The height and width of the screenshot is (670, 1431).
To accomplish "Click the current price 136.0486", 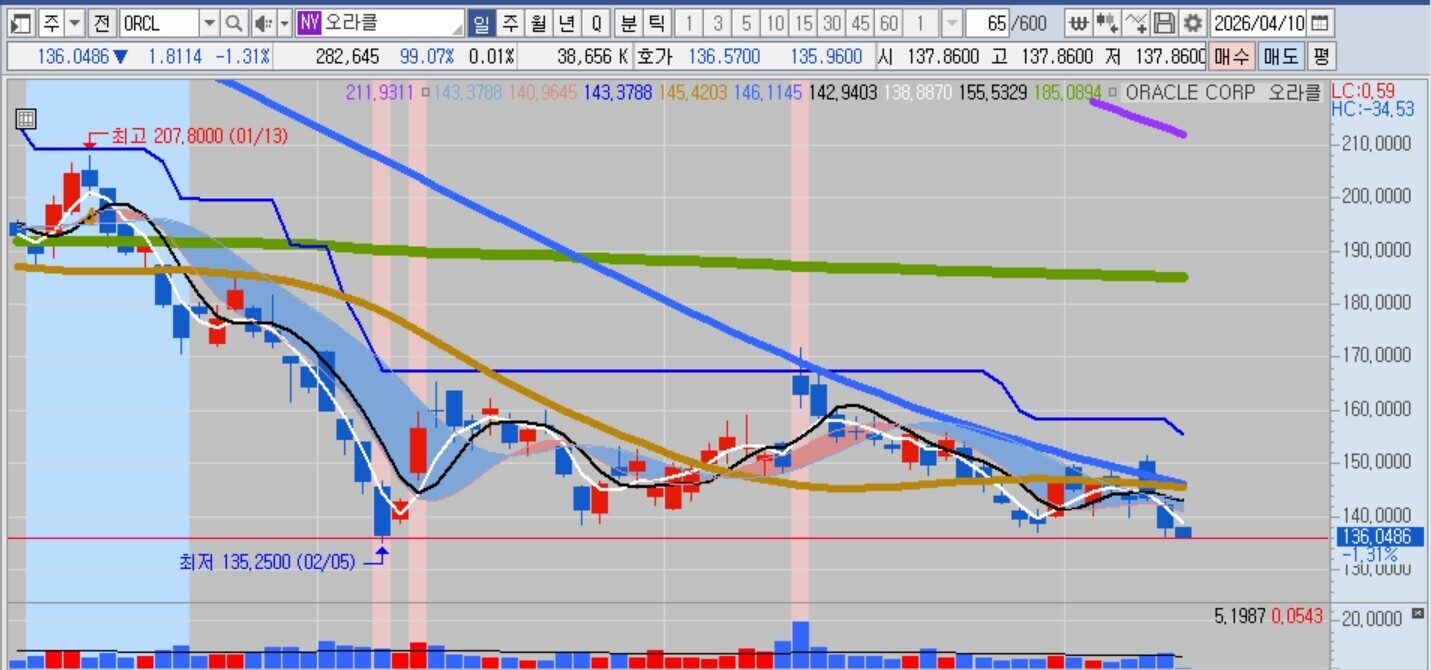I will point(72,56).
